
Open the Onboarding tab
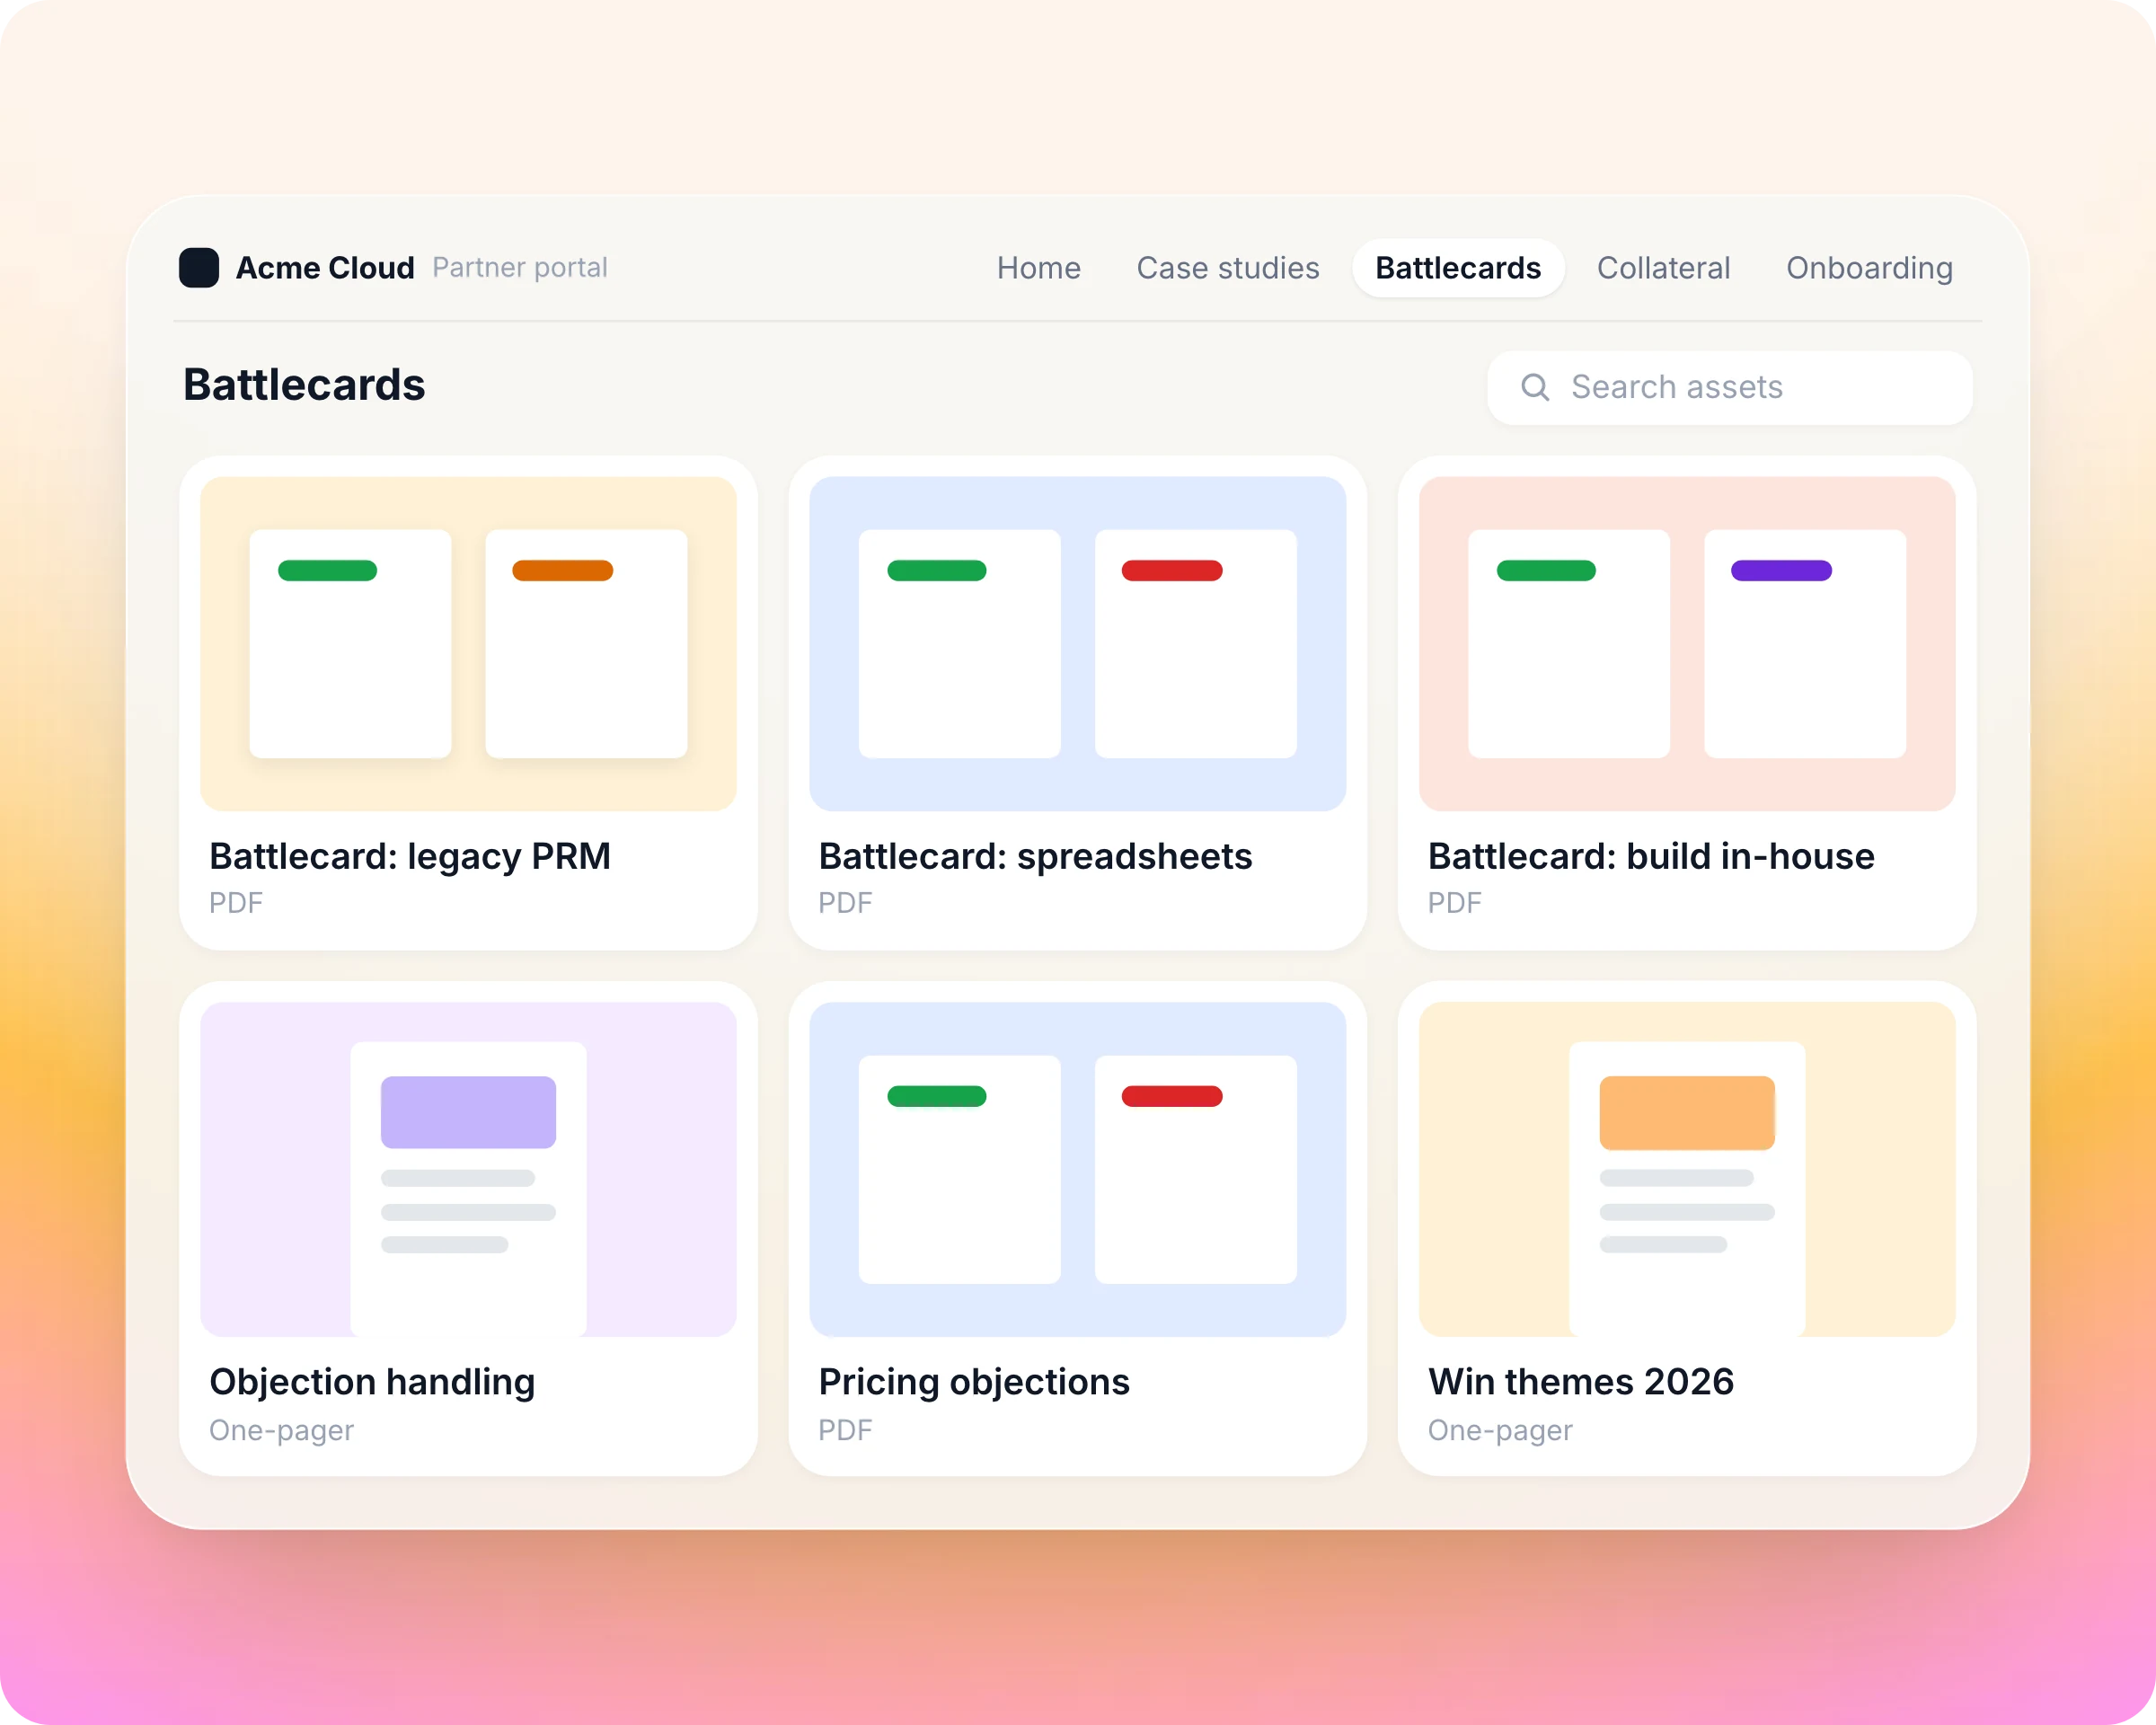pos(1869,268)
